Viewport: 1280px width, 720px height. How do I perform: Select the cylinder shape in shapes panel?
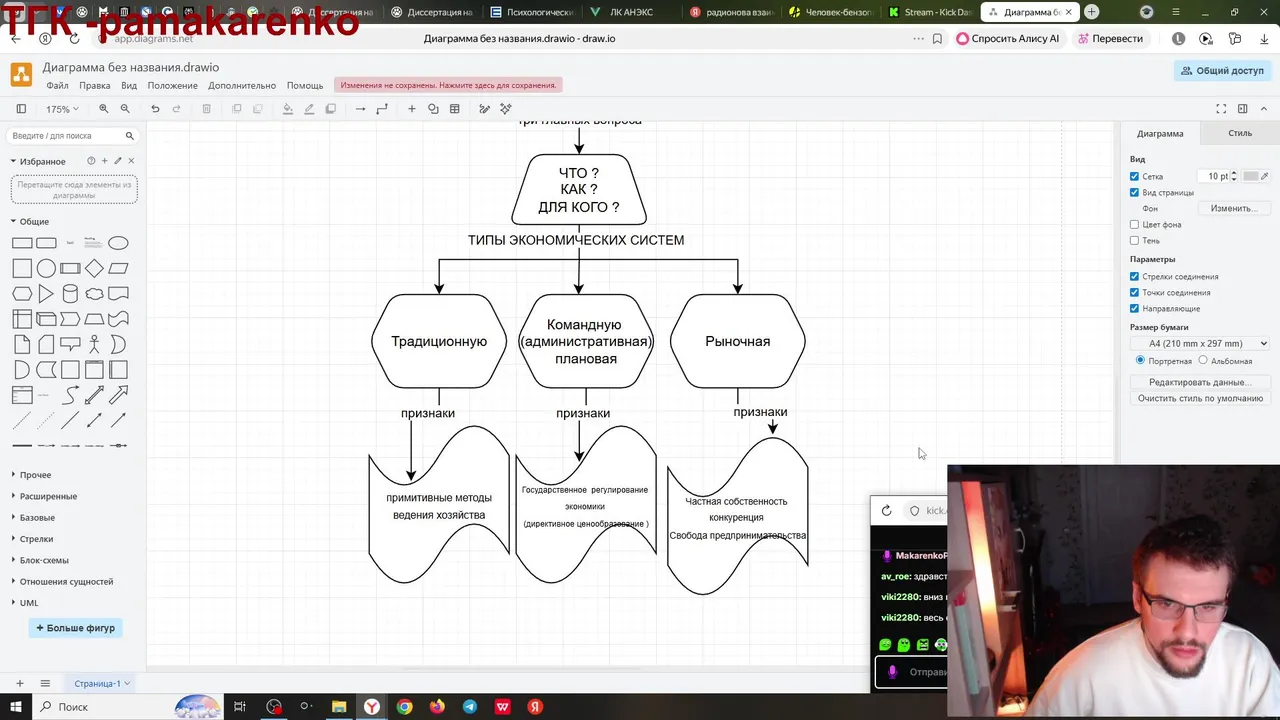[x=70, y=294]
